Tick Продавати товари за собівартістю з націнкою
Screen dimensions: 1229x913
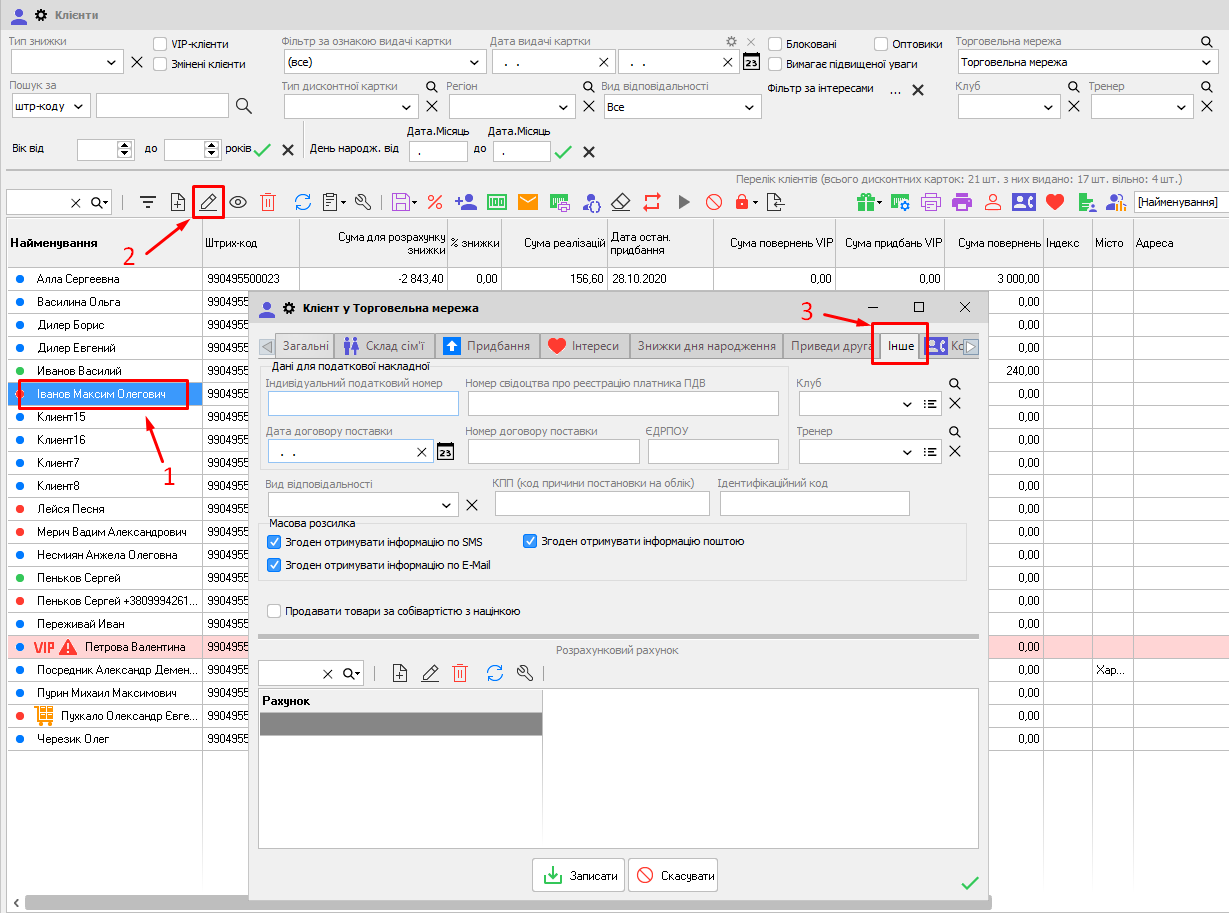[275, 611]
